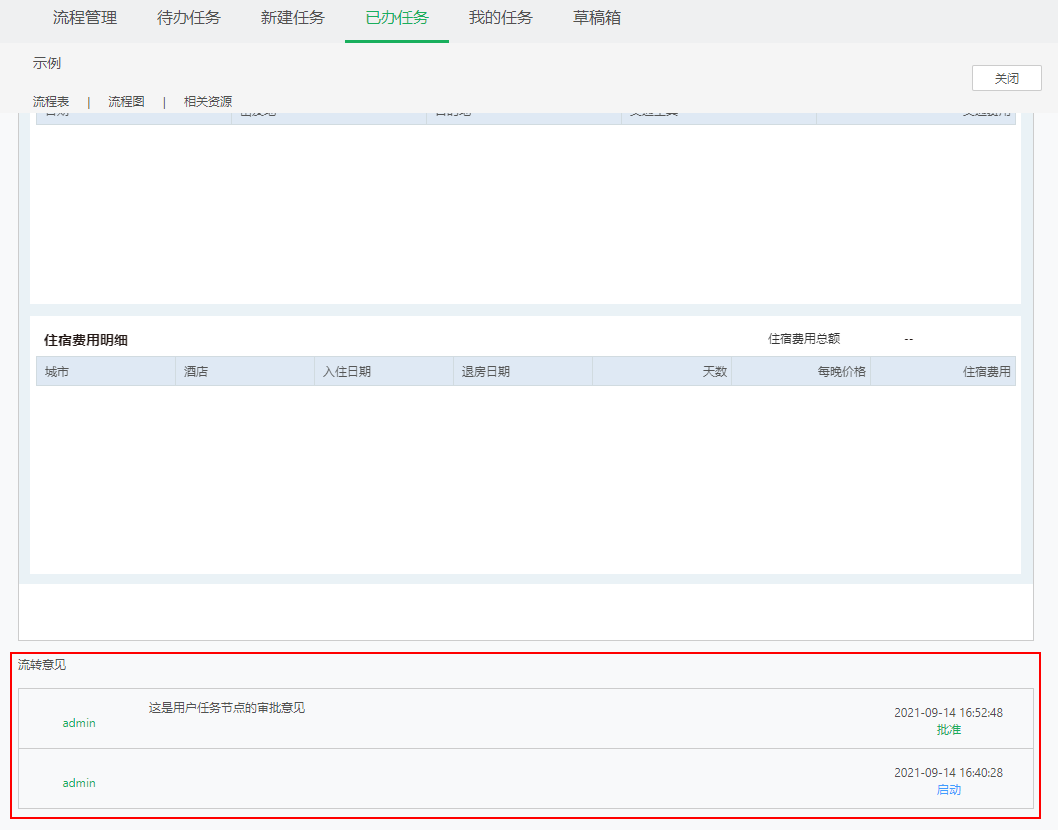Image resolution: width=1058 pixels, height=830 pixels.
Task: Click the 审批意见 comment text
Action: click(227, 708)
